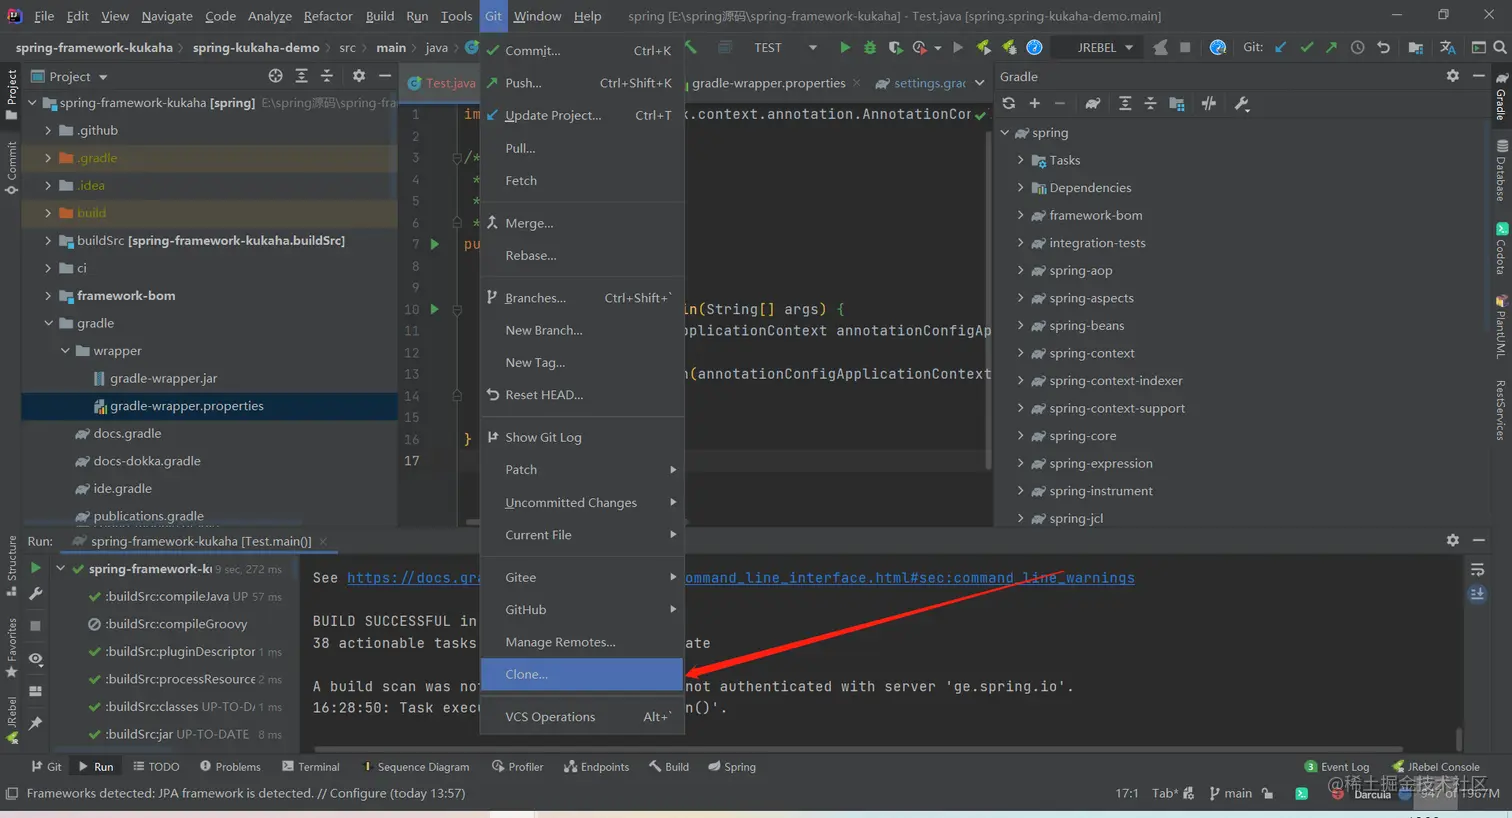Click the Git push green arrow icon
The image size is (1512, 818).
tap(1331, 48)
